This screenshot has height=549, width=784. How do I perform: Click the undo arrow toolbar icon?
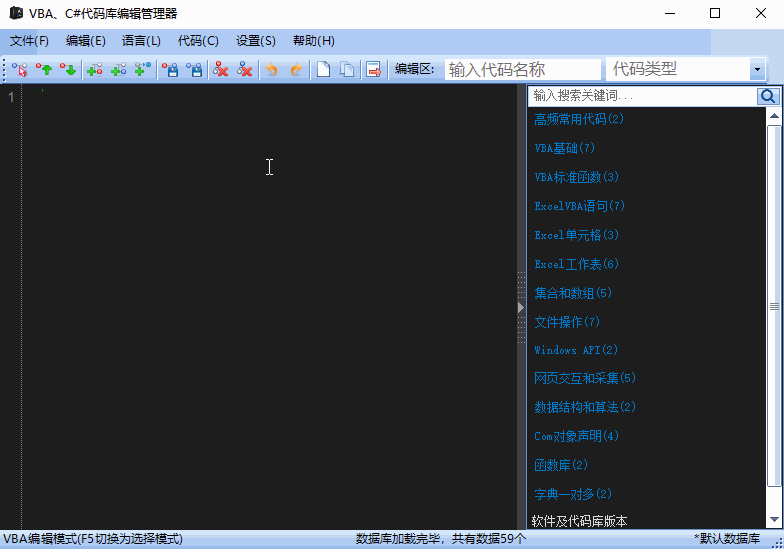[x=271, y=69]
